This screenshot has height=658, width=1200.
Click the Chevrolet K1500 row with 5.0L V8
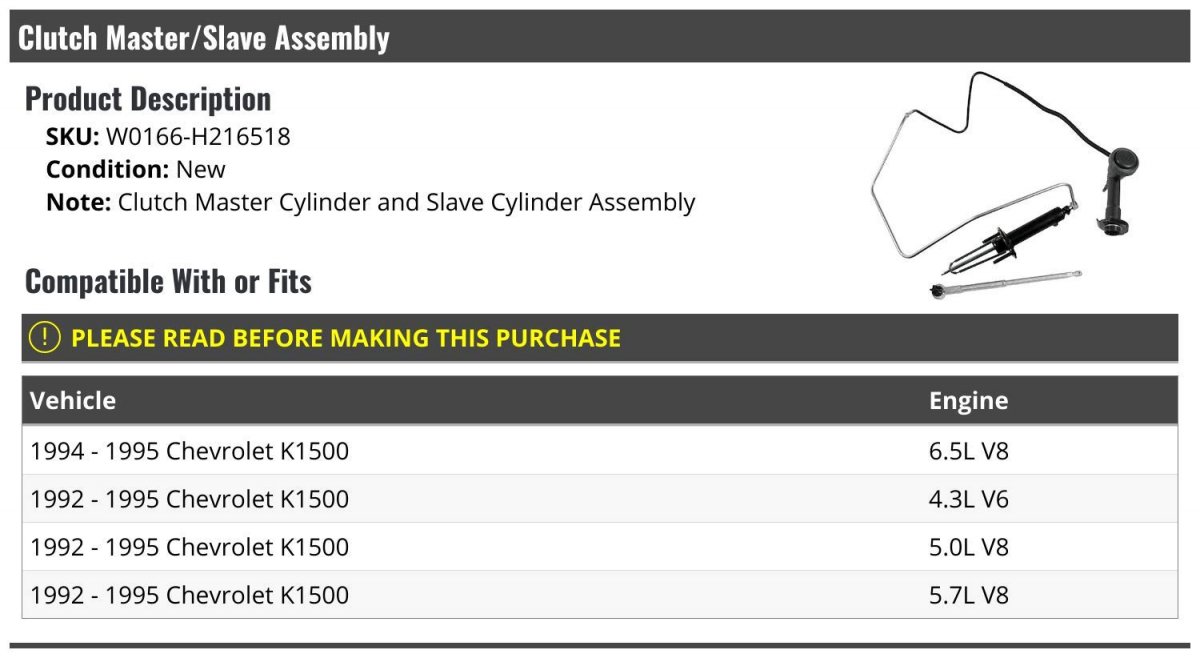pyautogui.click(x=600, y=547)
